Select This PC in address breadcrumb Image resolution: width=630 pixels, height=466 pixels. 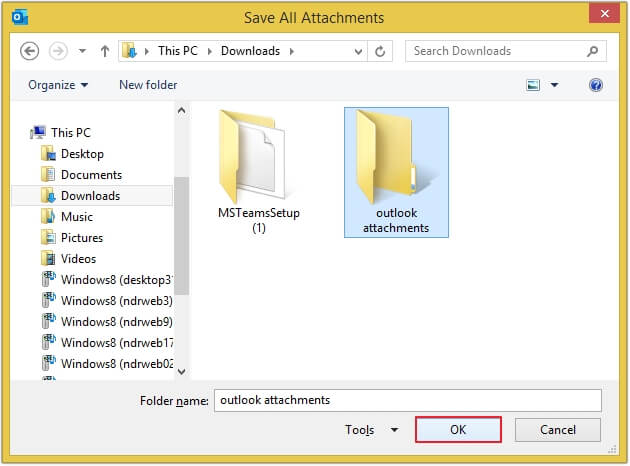pos(178,51)
